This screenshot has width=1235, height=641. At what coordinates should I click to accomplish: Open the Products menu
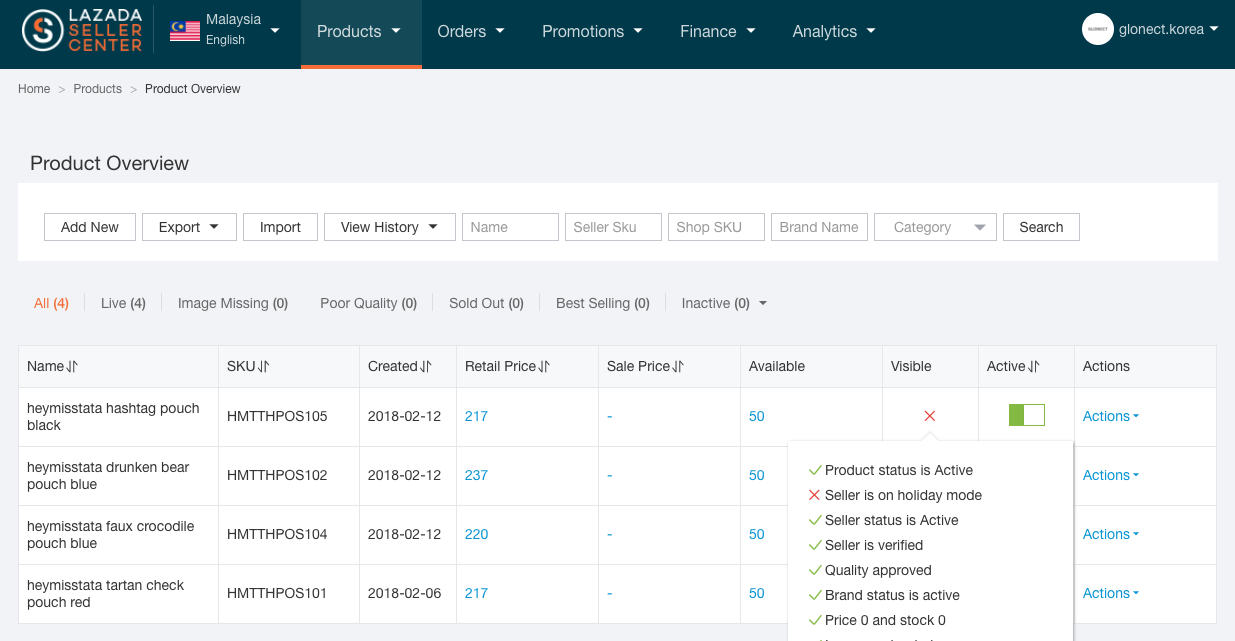[360, 32]
